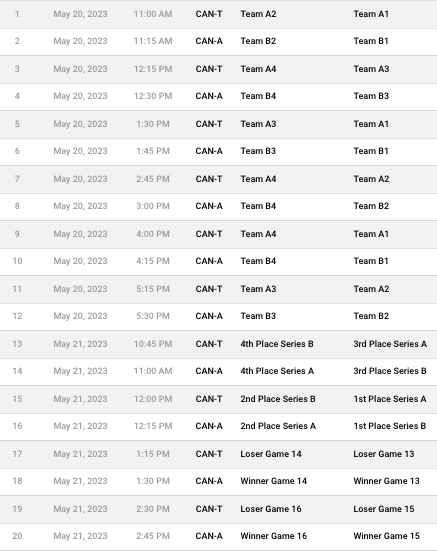Click CAN-T venue for game 11
This screenshot has height=552, width=437.
209,289
